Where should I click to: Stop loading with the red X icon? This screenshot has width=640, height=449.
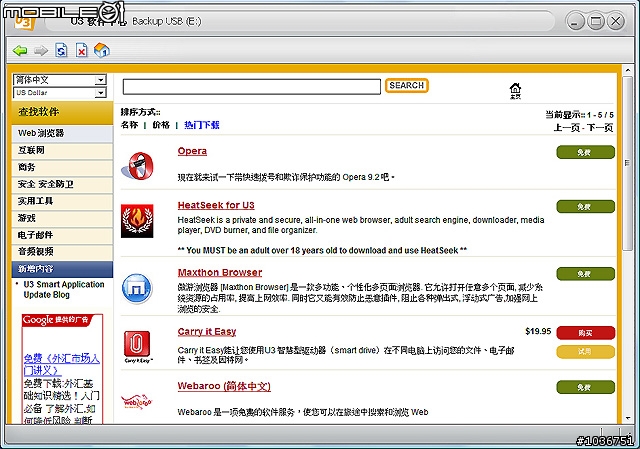[x=82, y=50]
